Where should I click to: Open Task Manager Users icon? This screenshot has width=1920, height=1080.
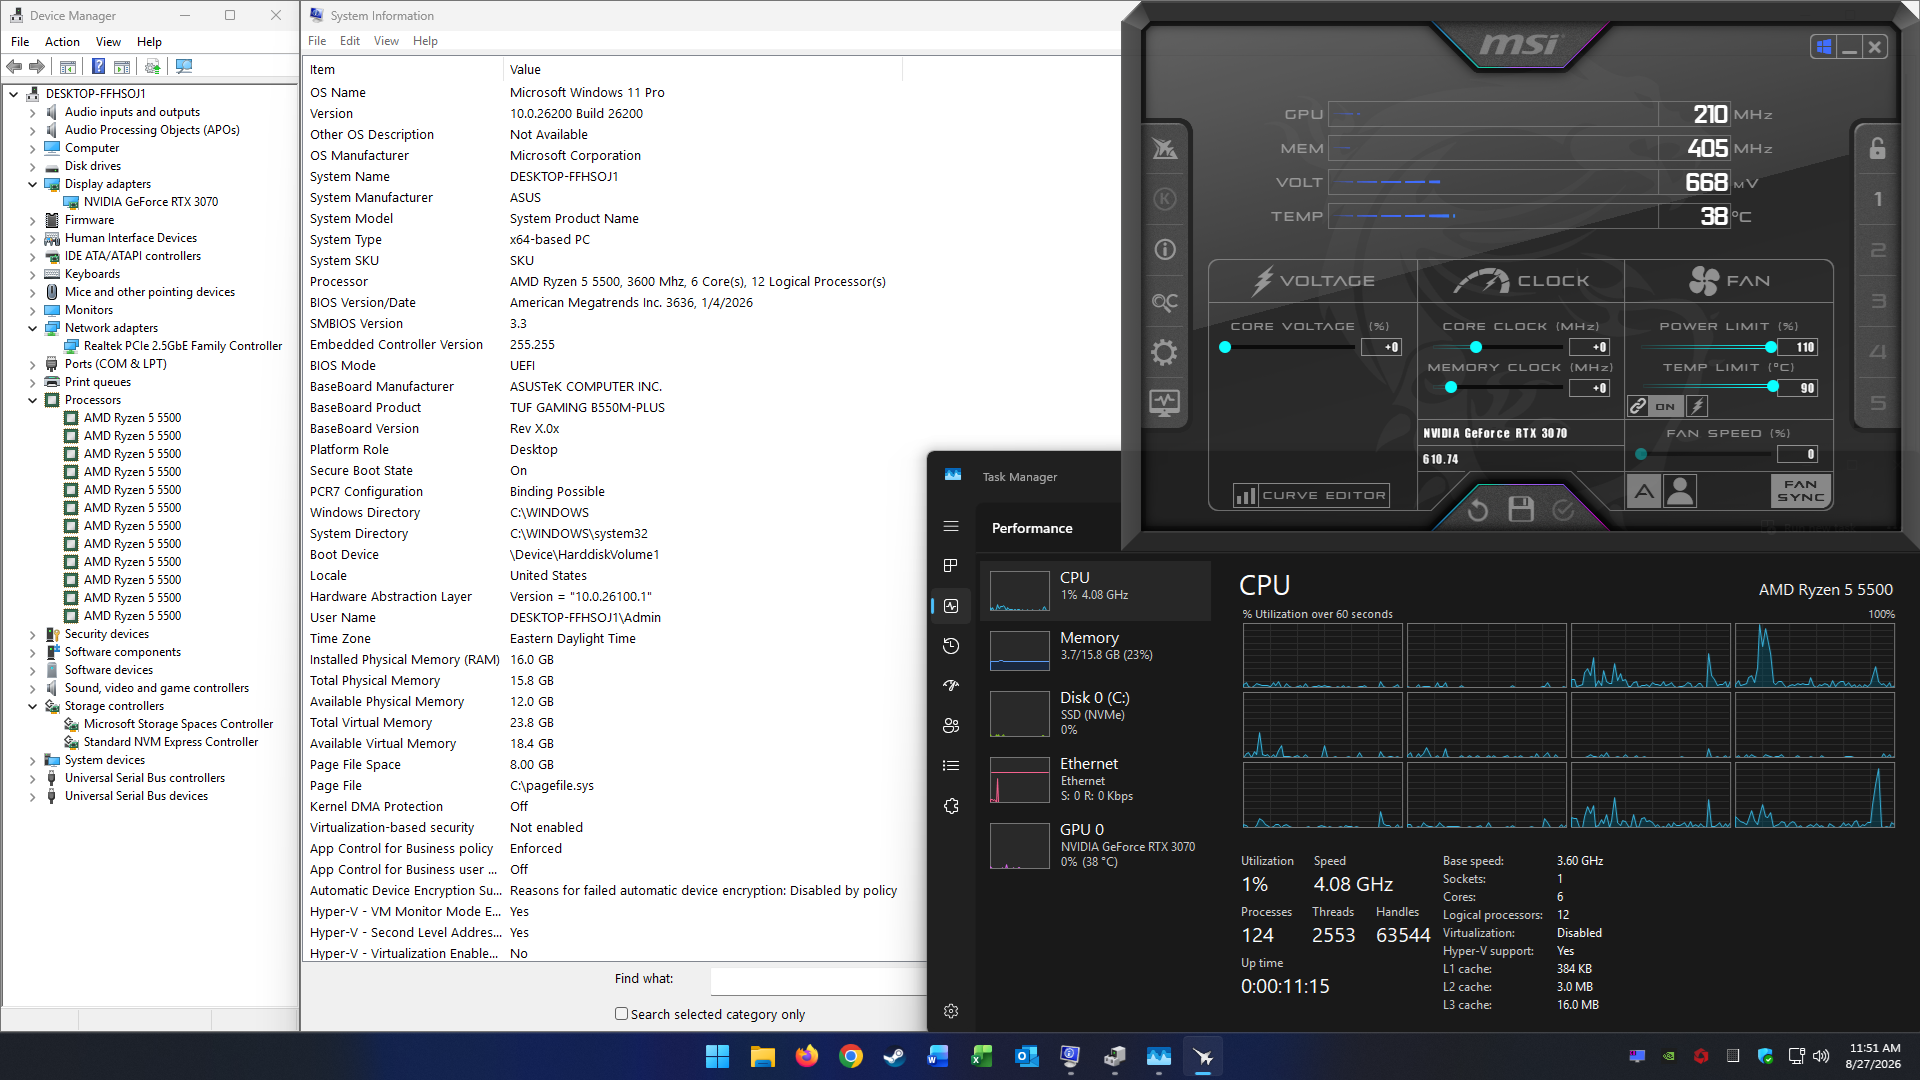[x=951, y=726]
